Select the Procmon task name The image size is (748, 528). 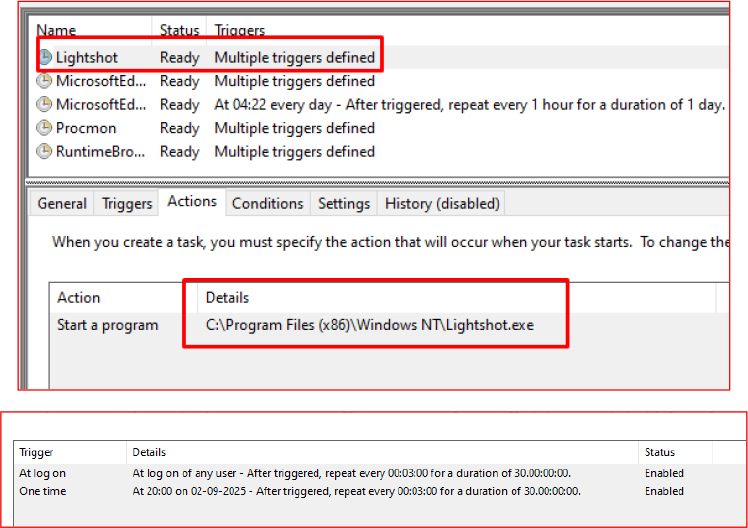[86, 128]
